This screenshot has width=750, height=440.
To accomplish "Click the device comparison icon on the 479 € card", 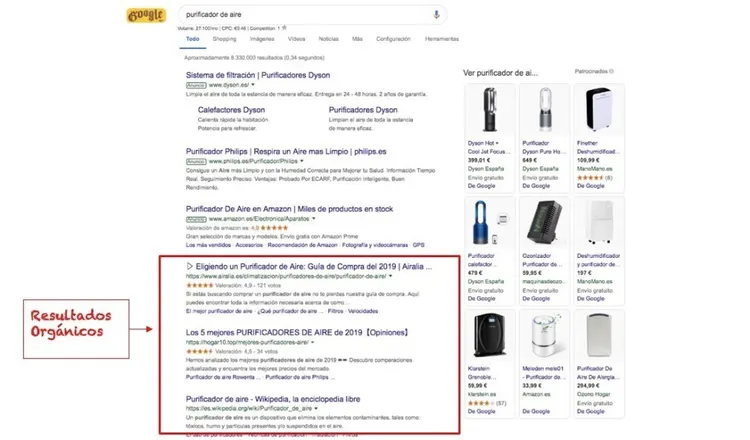I will coord(502,220).
